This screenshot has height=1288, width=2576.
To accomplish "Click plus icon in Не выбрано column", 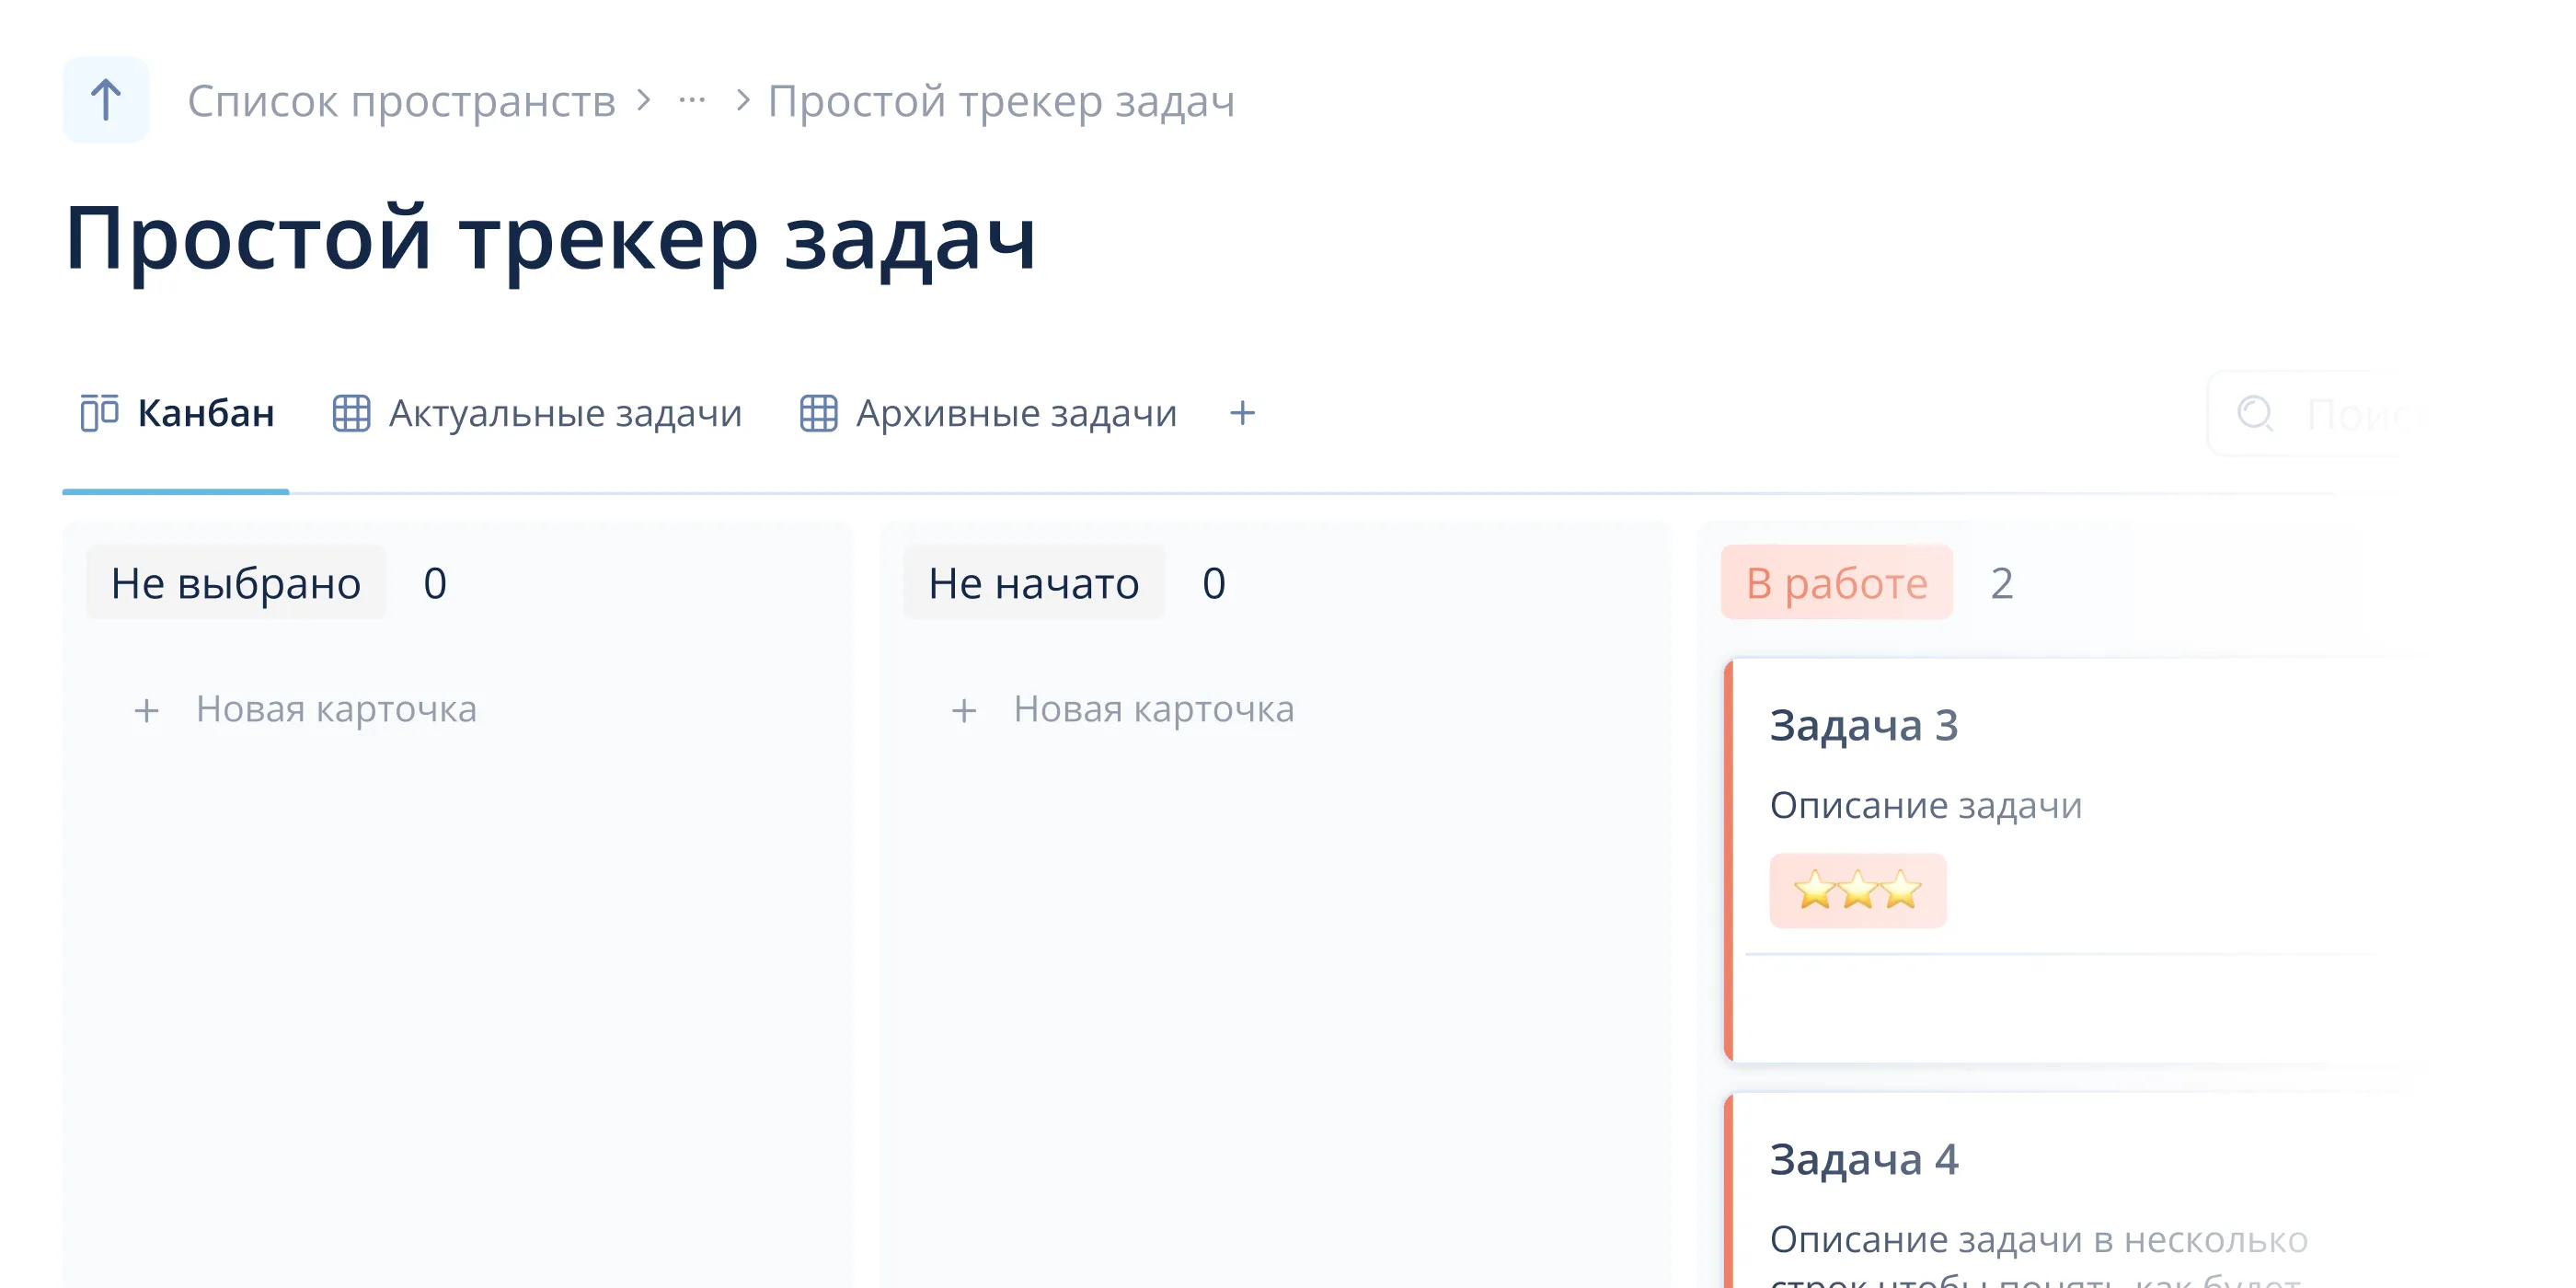I will [147, 711].
